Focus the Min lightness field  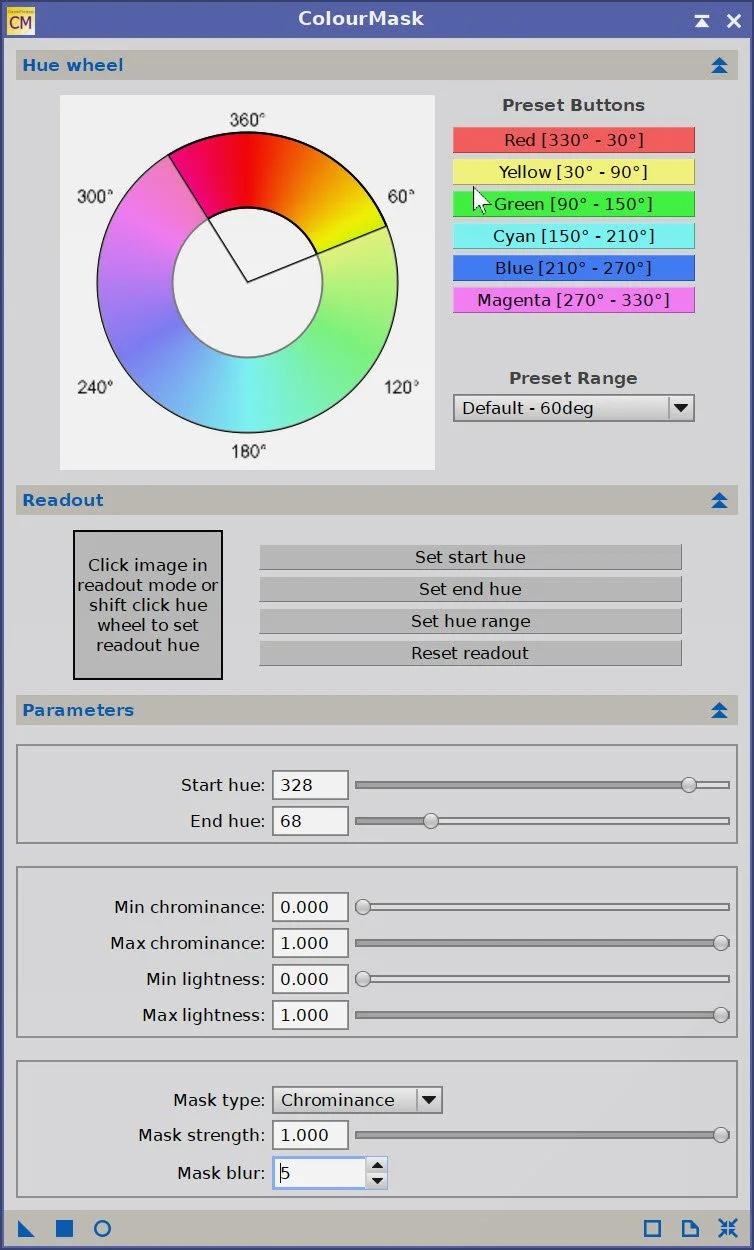[310, 979]
